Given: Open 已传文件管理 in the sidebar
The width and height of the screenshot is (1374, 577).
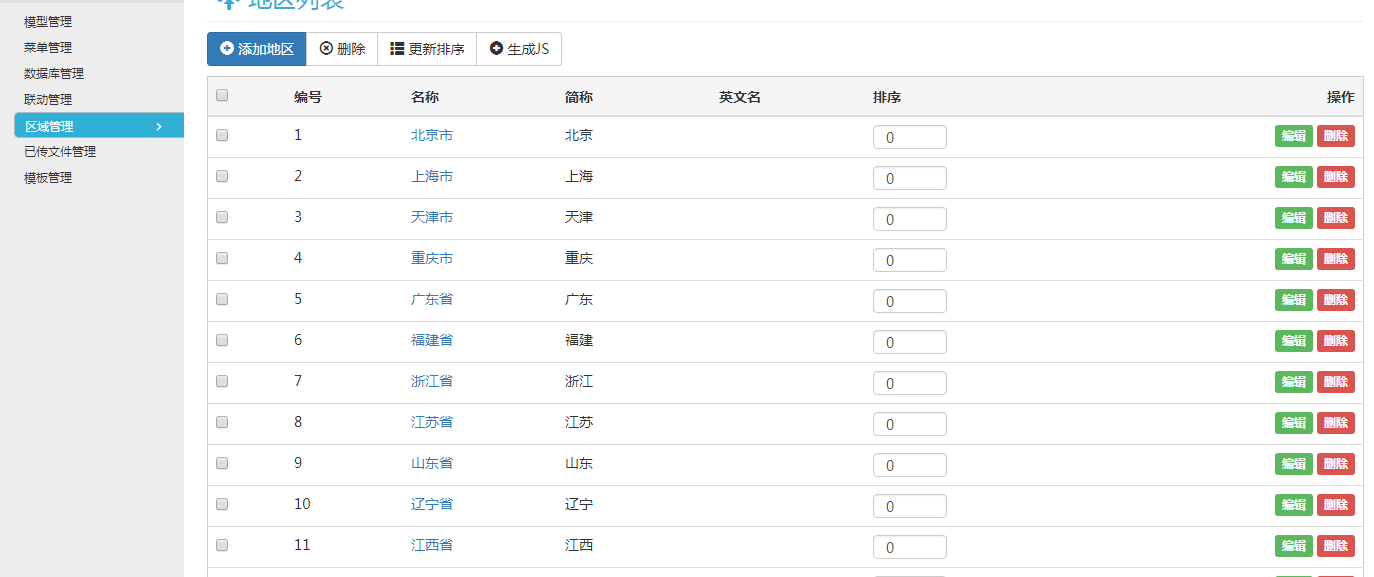Looking at the screenshot, I should [x=60, y=152].
